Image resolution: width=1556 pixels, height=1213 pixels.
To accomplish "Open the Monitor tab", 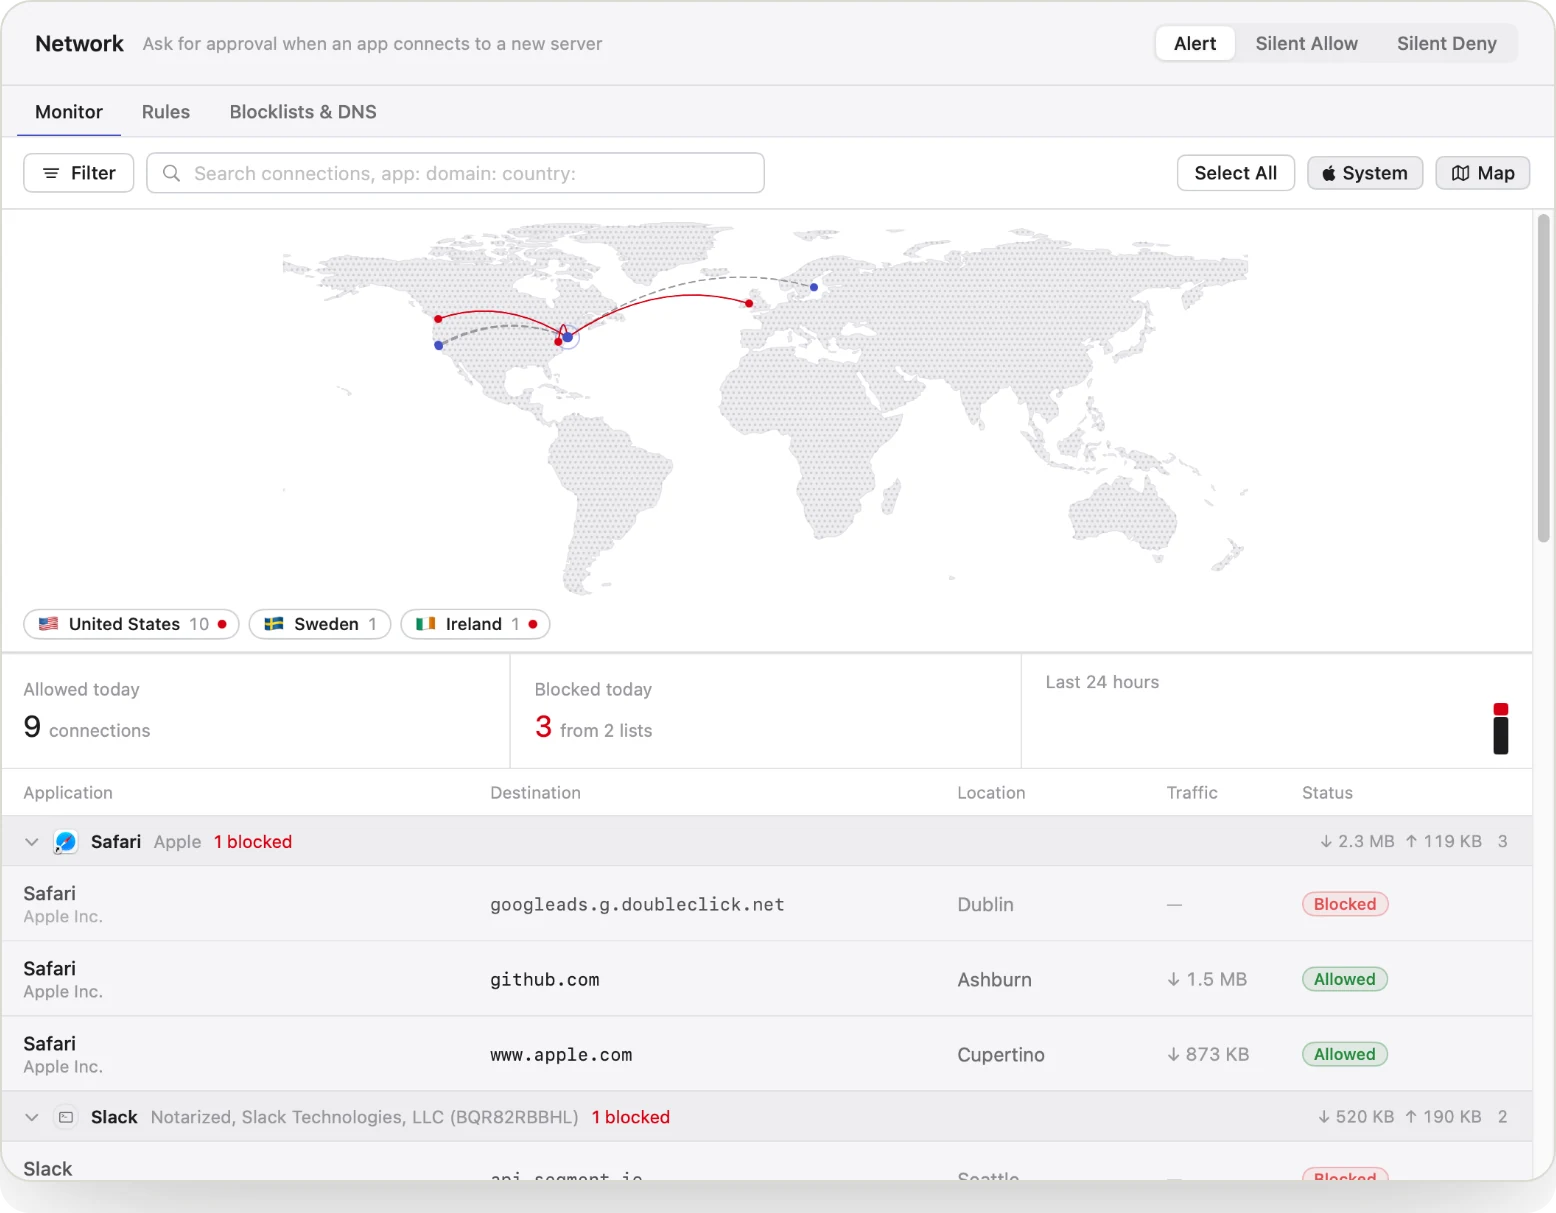I will 69,112.
